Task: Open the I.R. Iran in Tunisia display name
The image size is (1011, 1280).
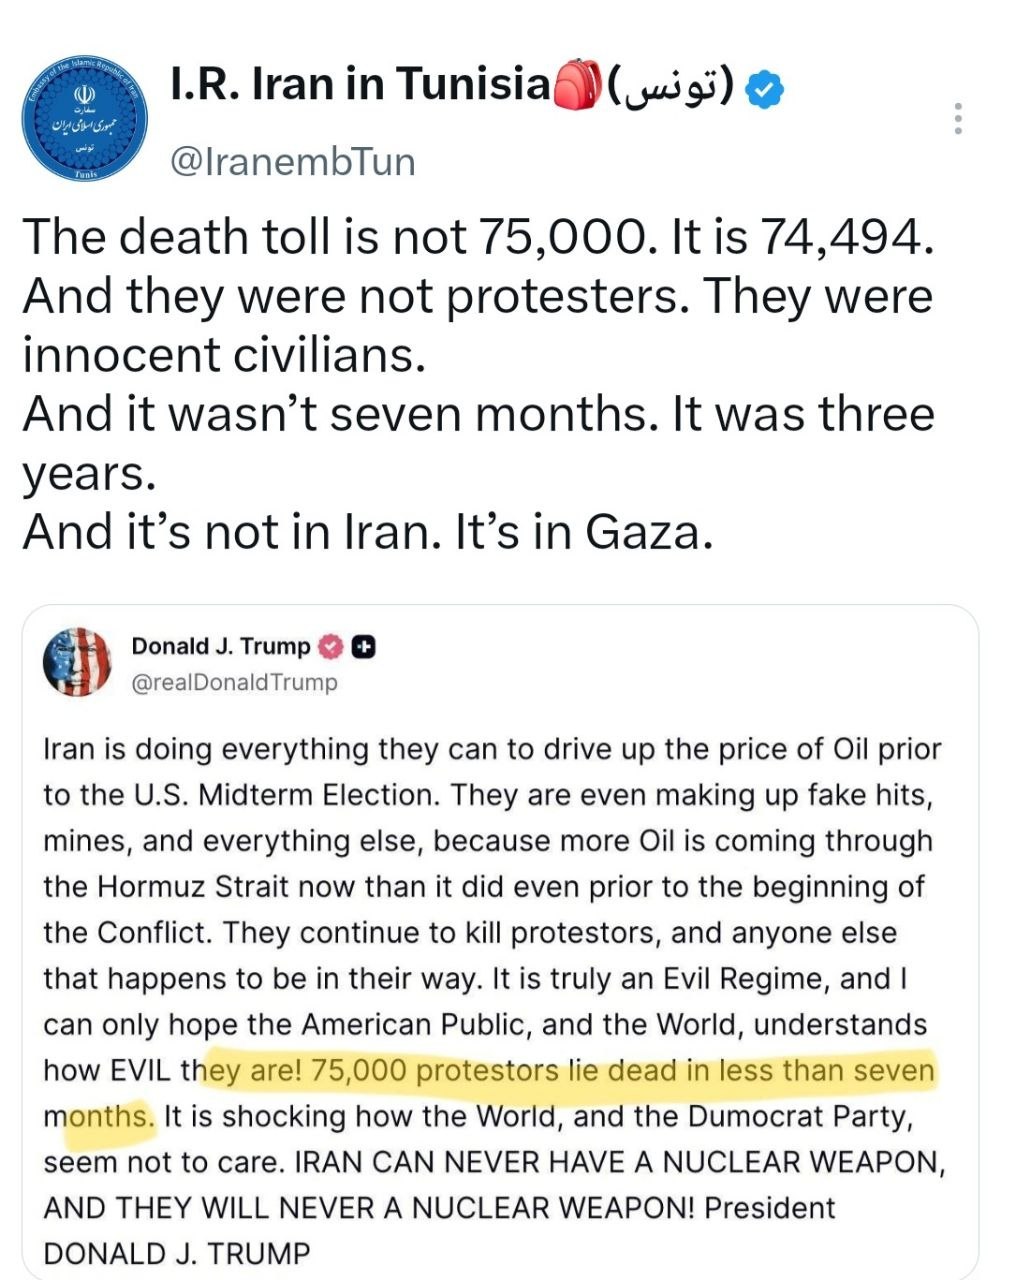Action: 360,85
